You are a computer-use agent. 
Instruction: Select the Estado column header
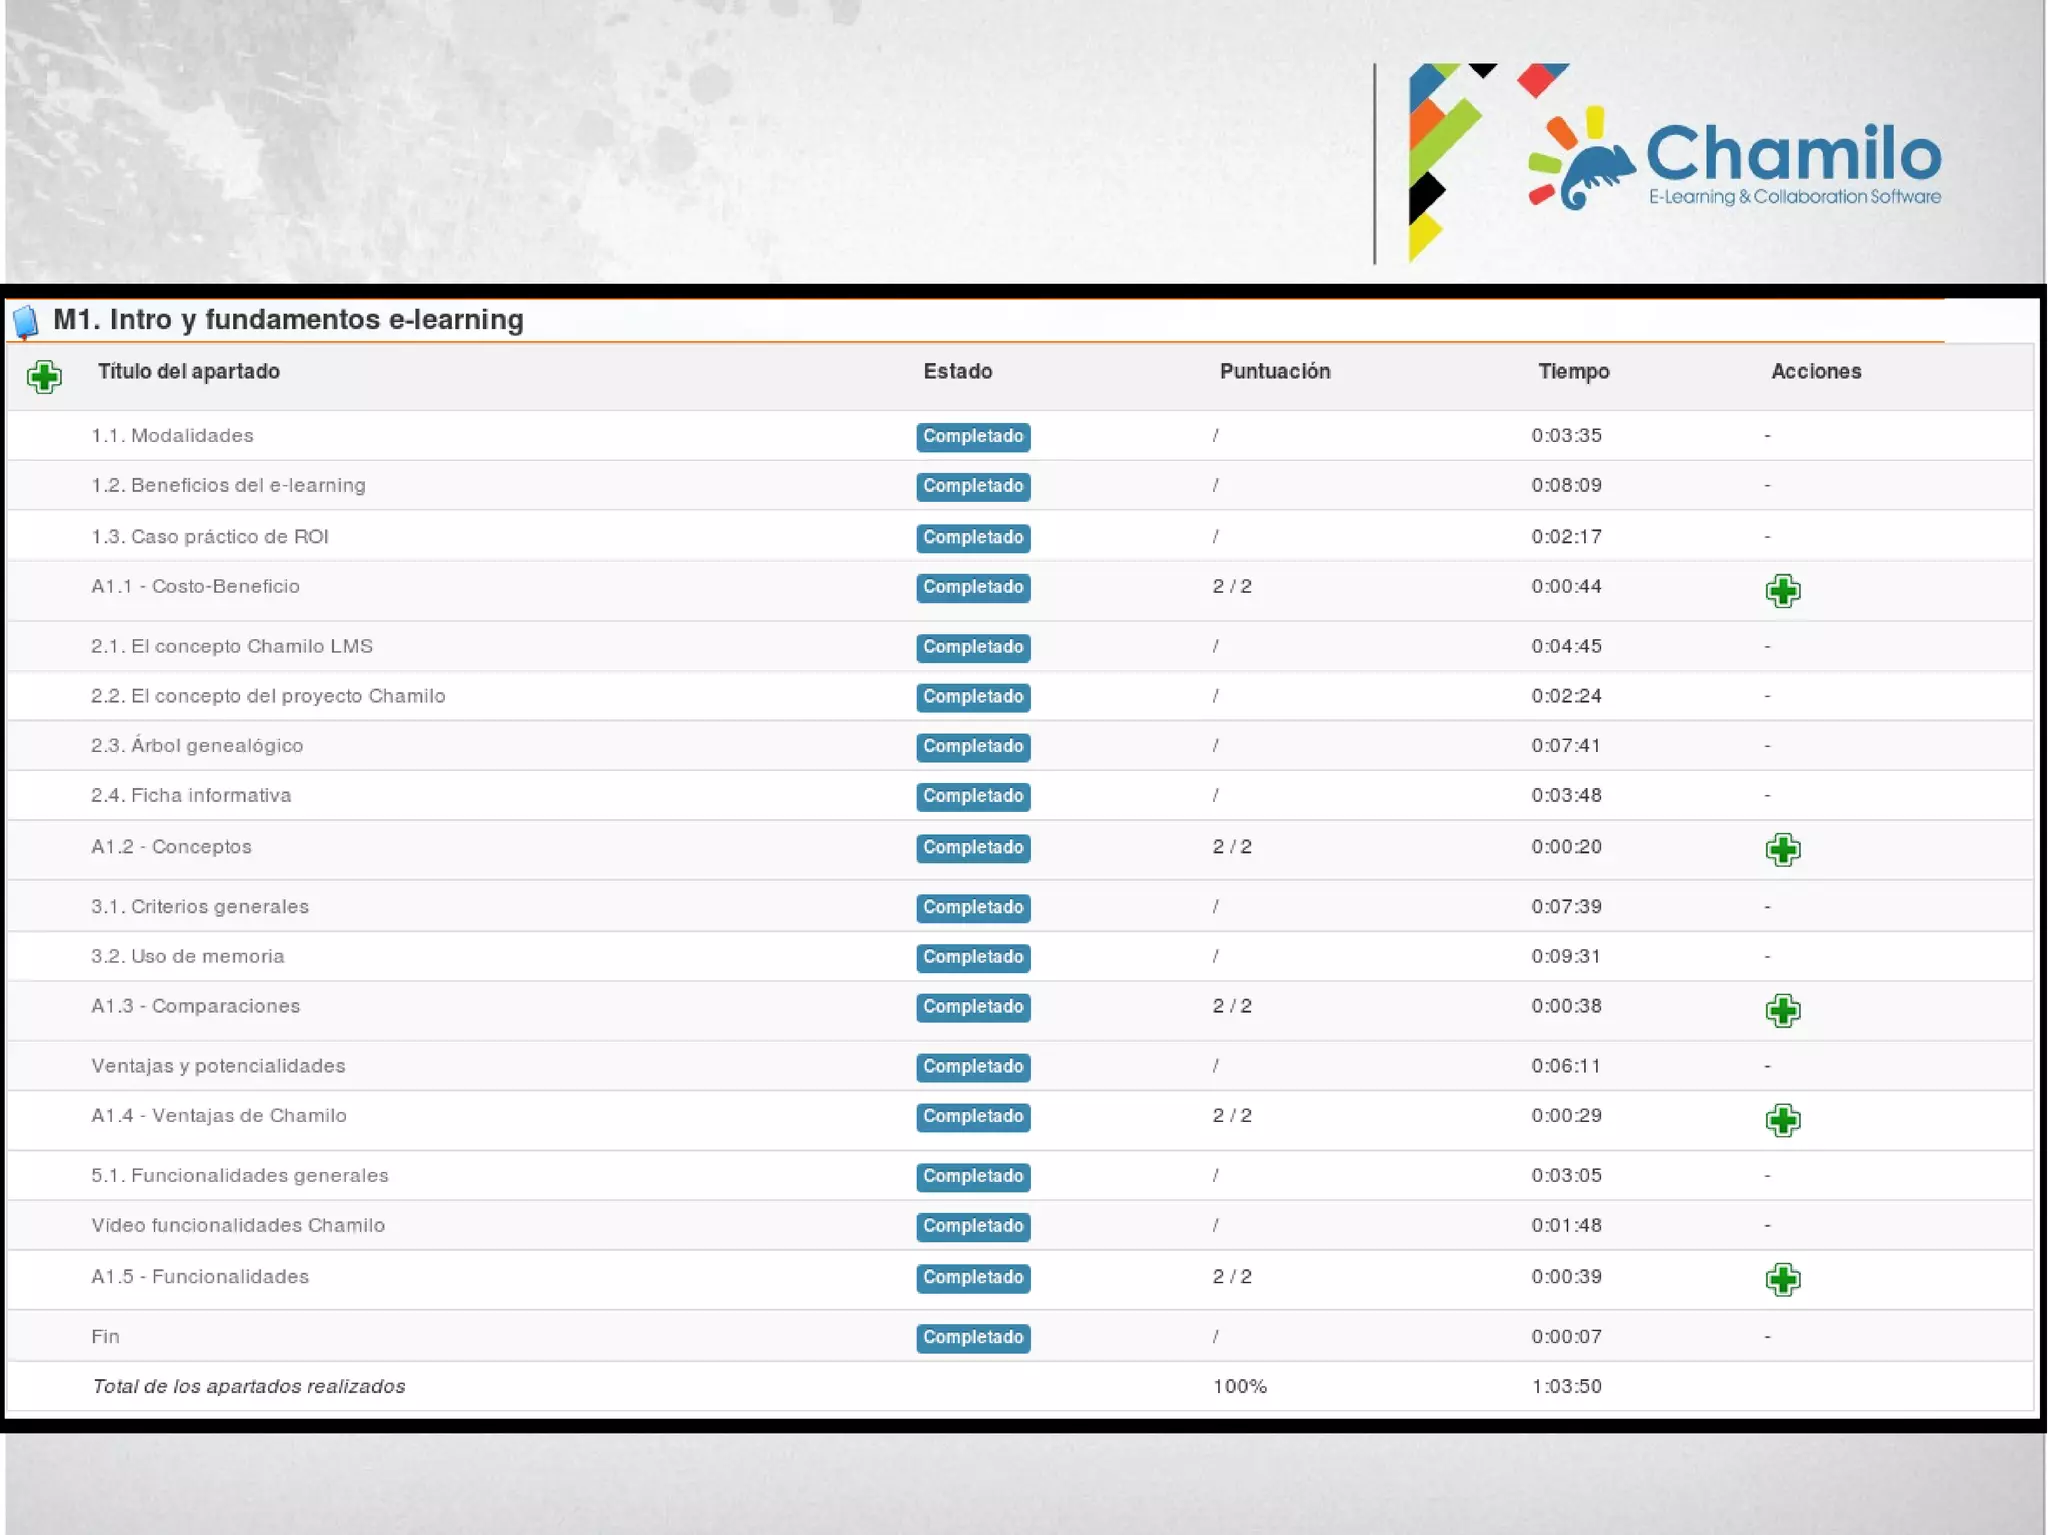[x=957, y=372]
